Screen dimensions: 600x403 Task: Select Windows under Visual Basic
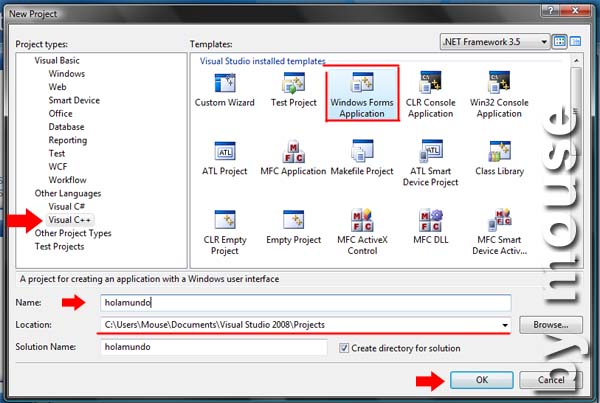tap(67, 73)
